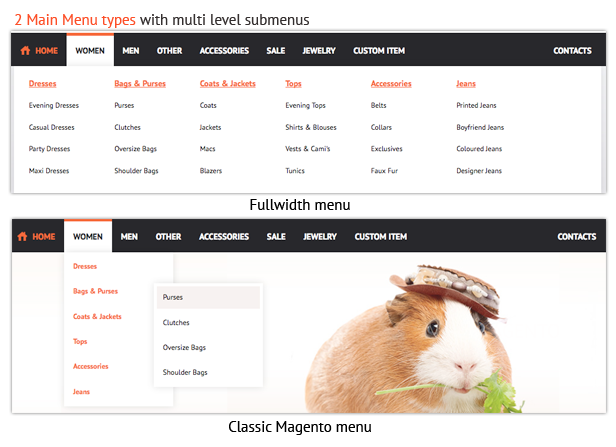
Task: Select Vests & Cami's link
Action: 308,149
